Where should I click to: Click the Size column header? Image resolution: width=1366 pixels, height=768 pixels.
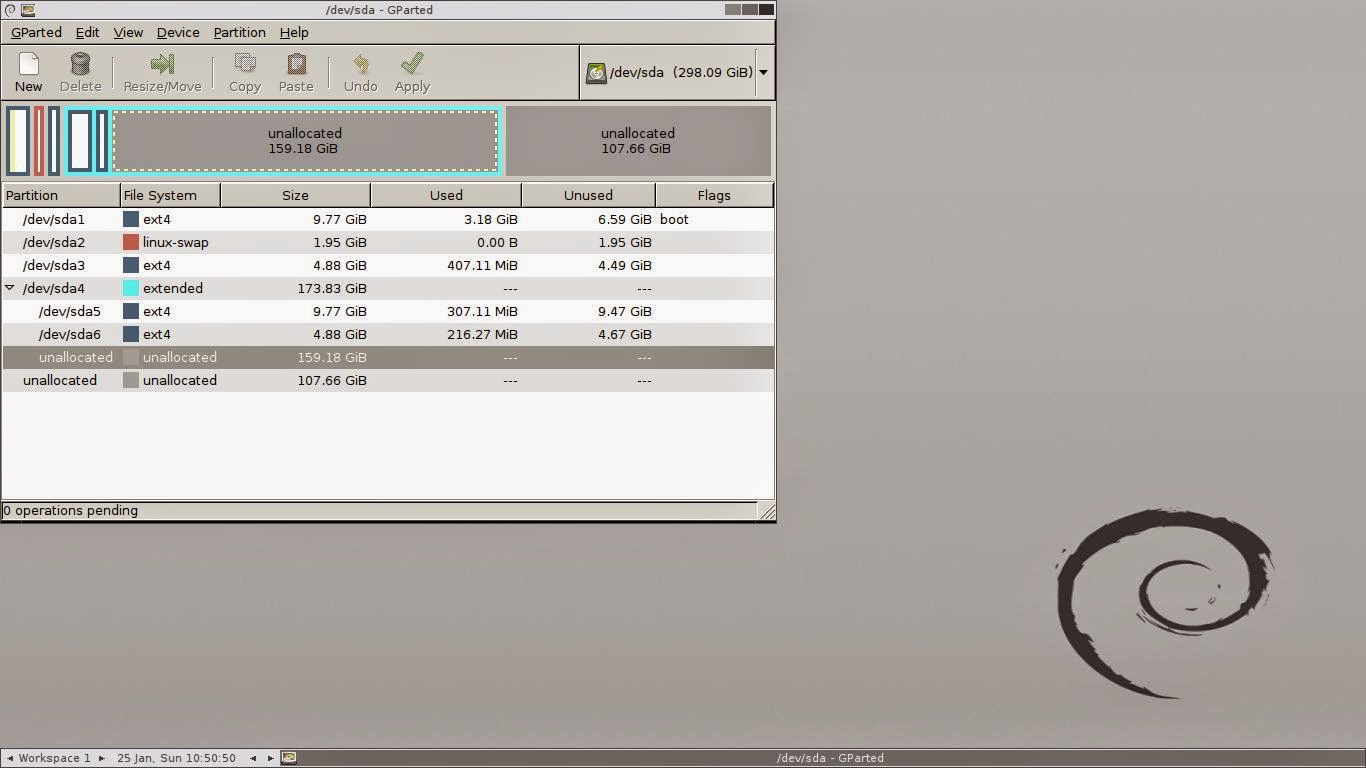coord(295,195)
